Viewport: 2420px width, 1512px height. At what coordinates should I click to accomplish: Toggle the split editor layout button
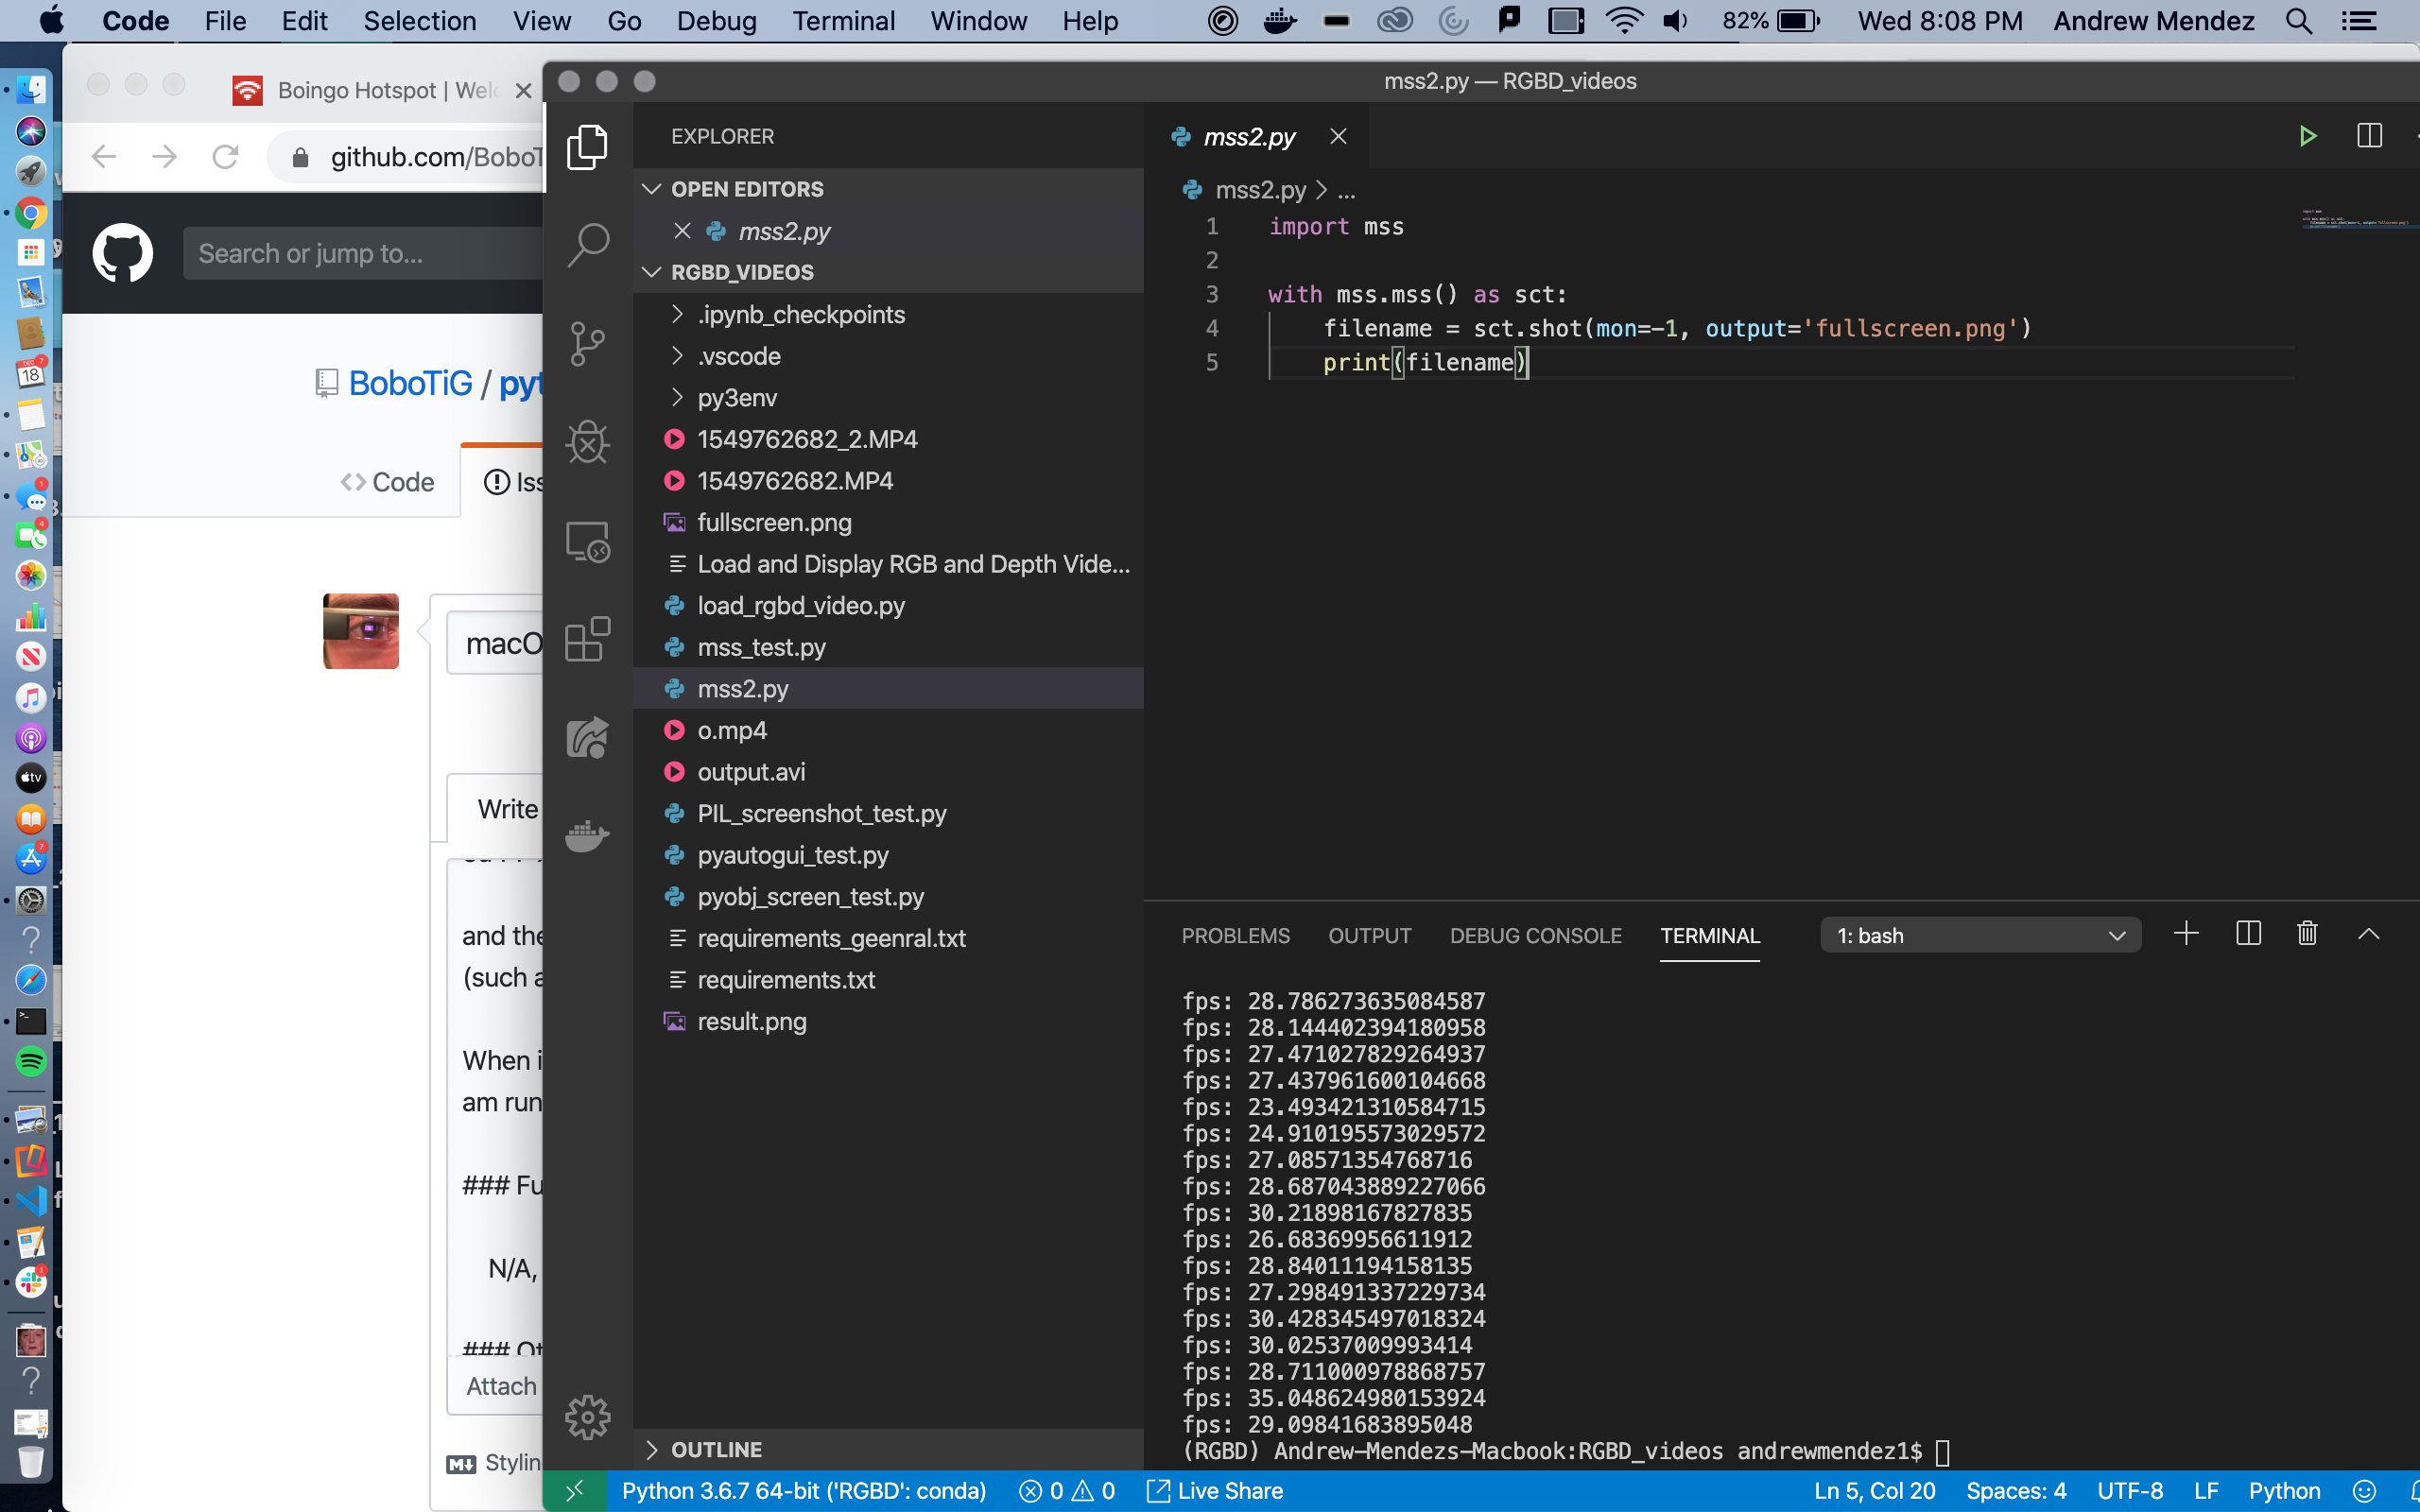pyautogui.click(x=2369, y=136)
